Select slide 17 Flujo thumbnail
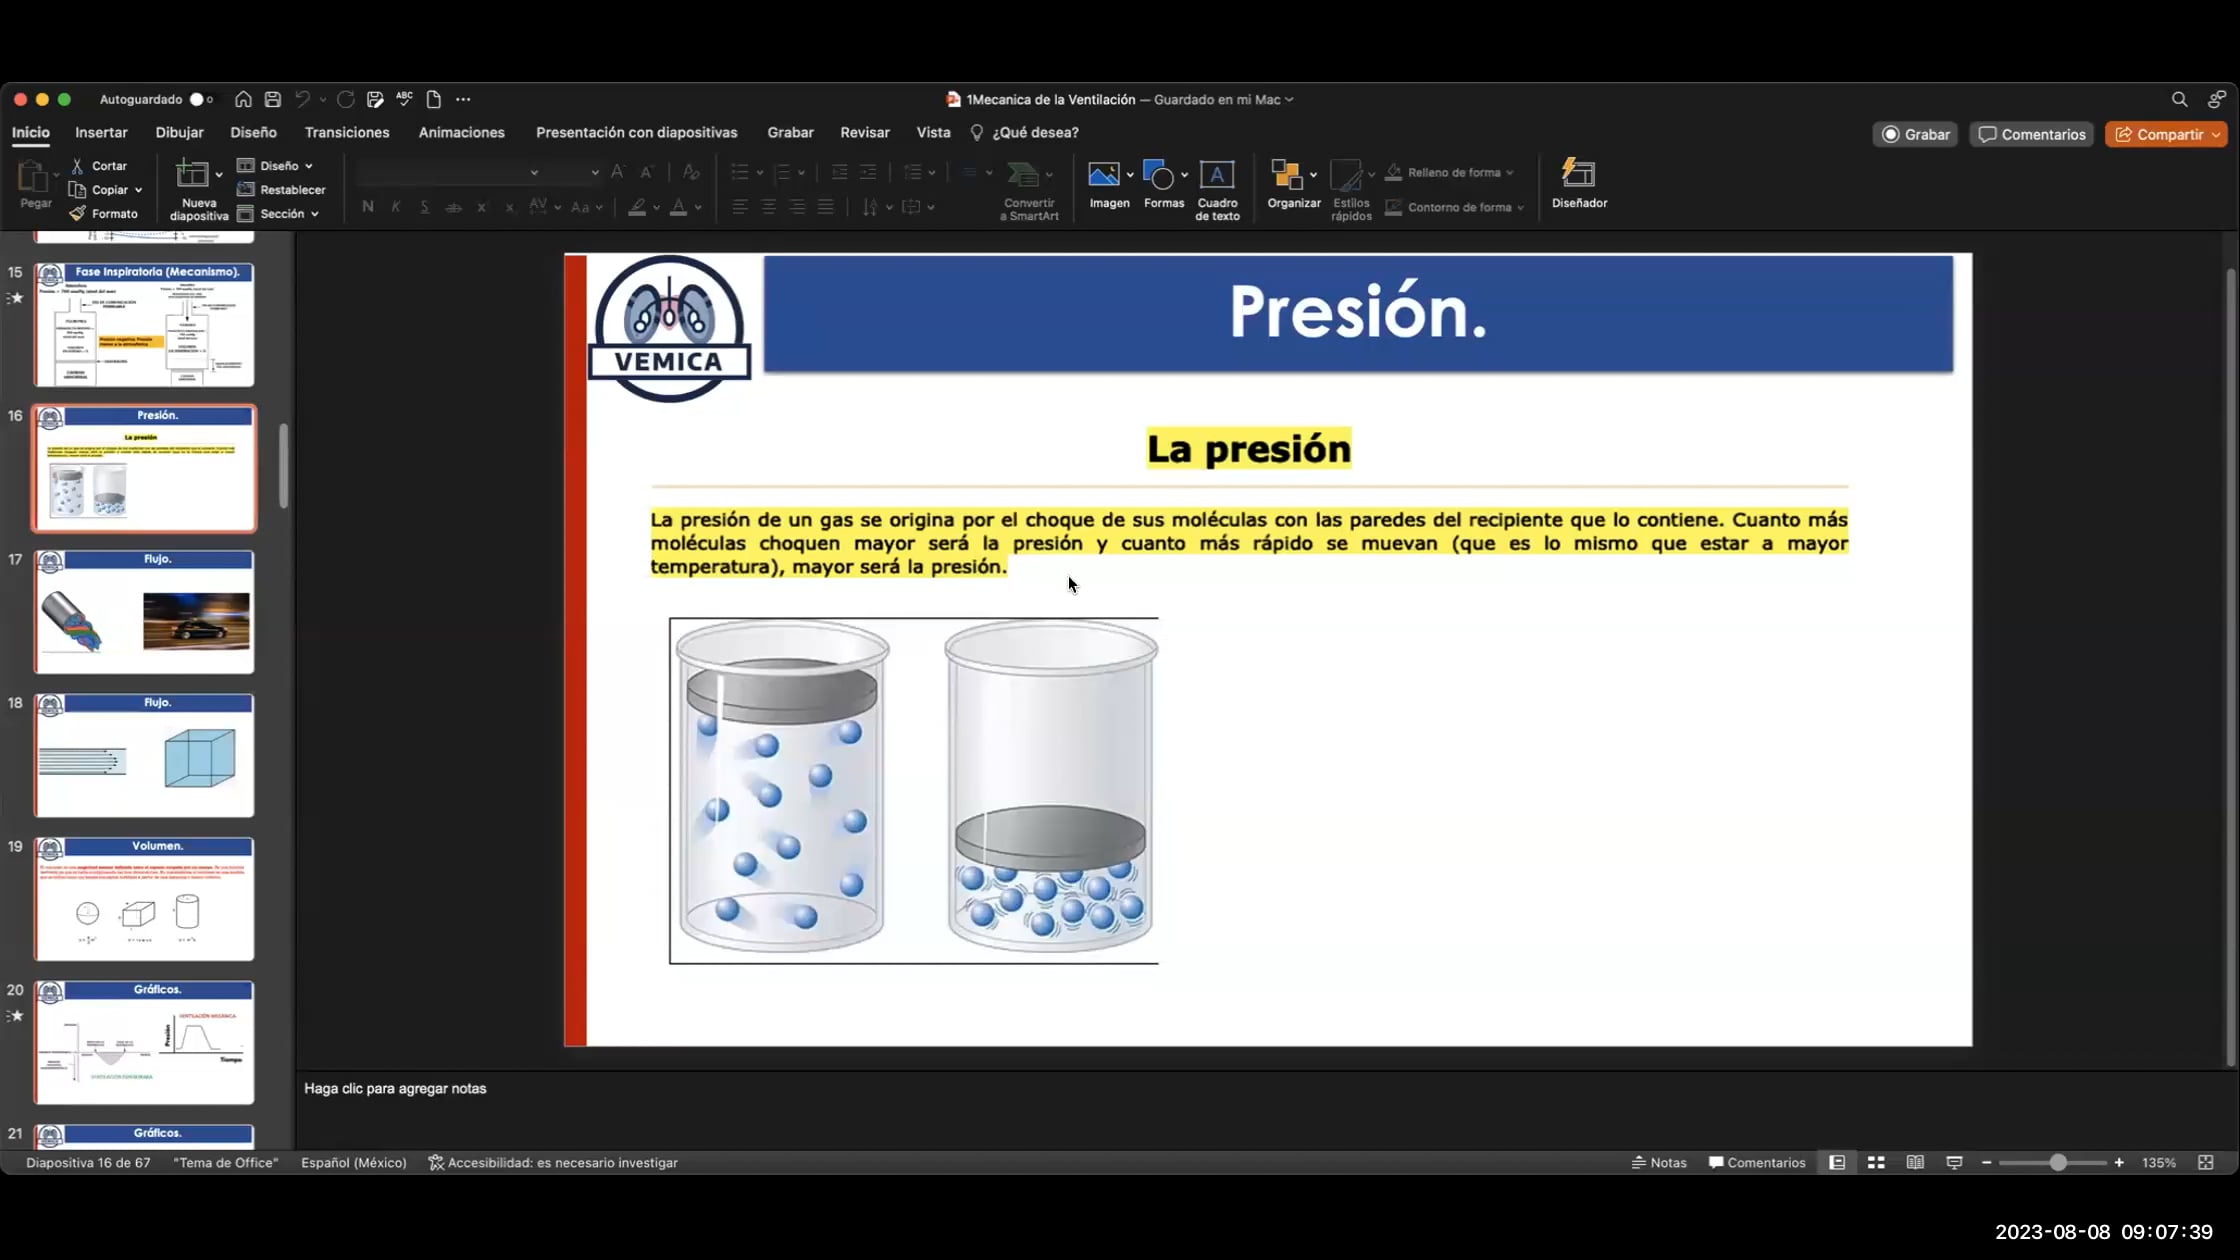The height and width of the screenshot is (1260, 2240). point(144,611)
